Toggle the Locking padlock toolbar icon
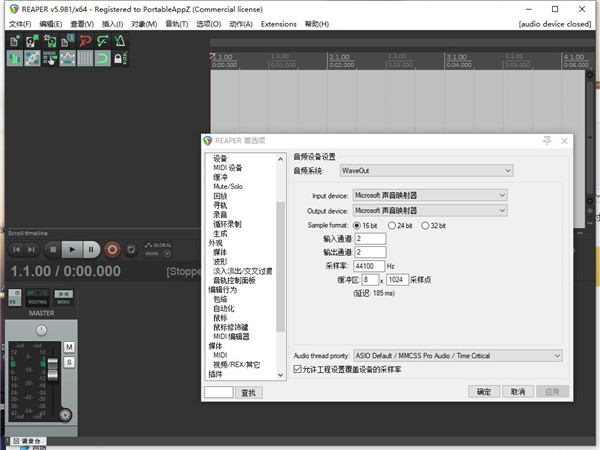The width and height of the screenshot is (600, 450). pos(120,59)
